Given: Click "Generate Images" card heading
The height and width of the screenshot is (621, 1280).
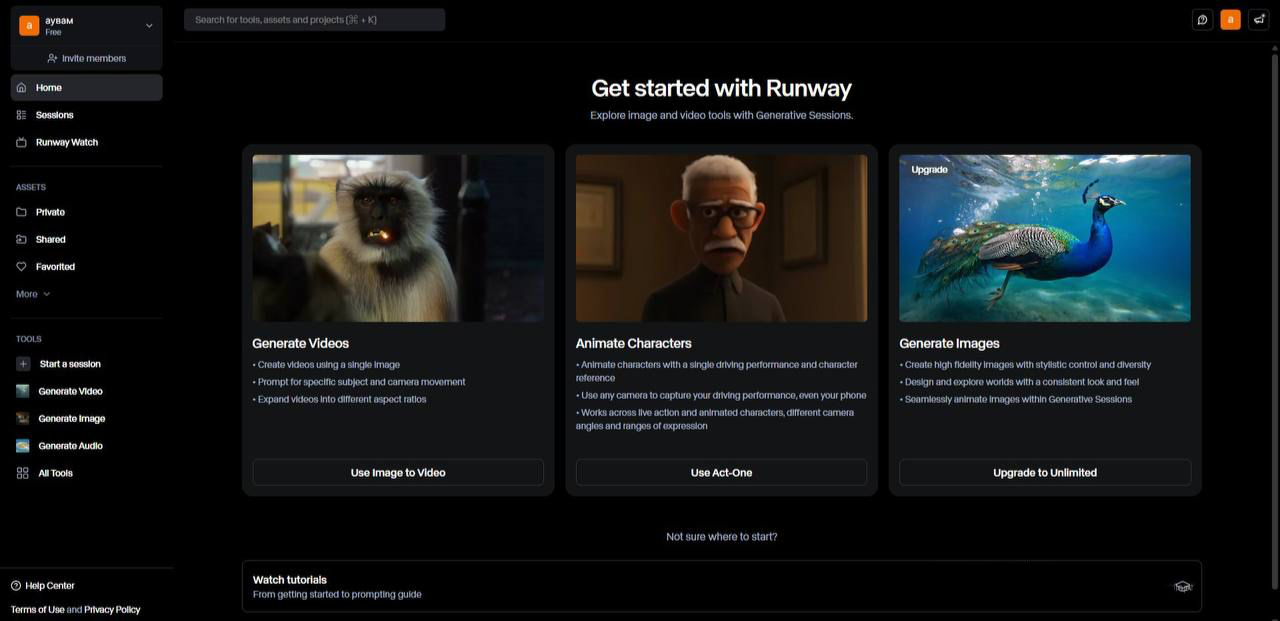Looking at the screenshot, I should tap(949, 343).
